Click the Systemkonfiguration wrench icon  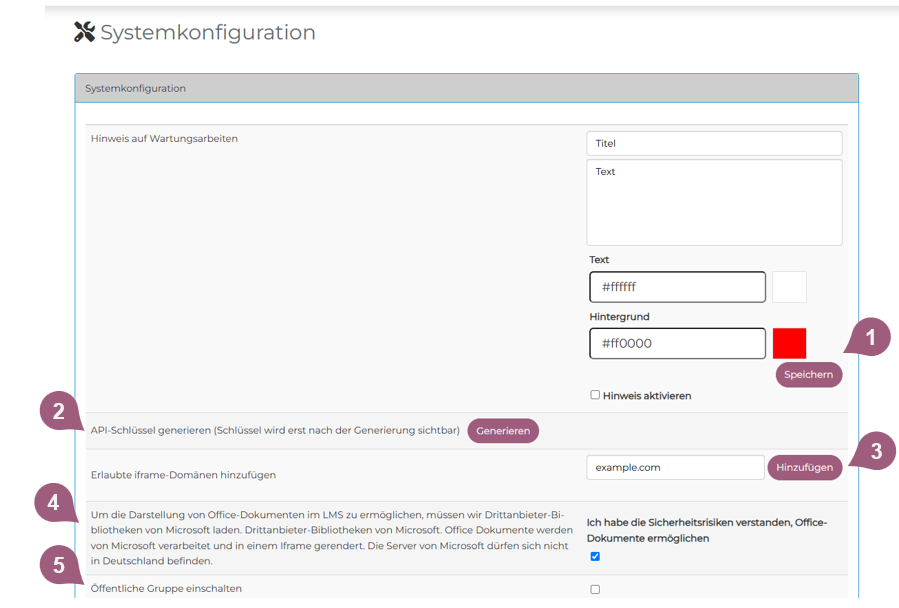[x=84, y=32]
